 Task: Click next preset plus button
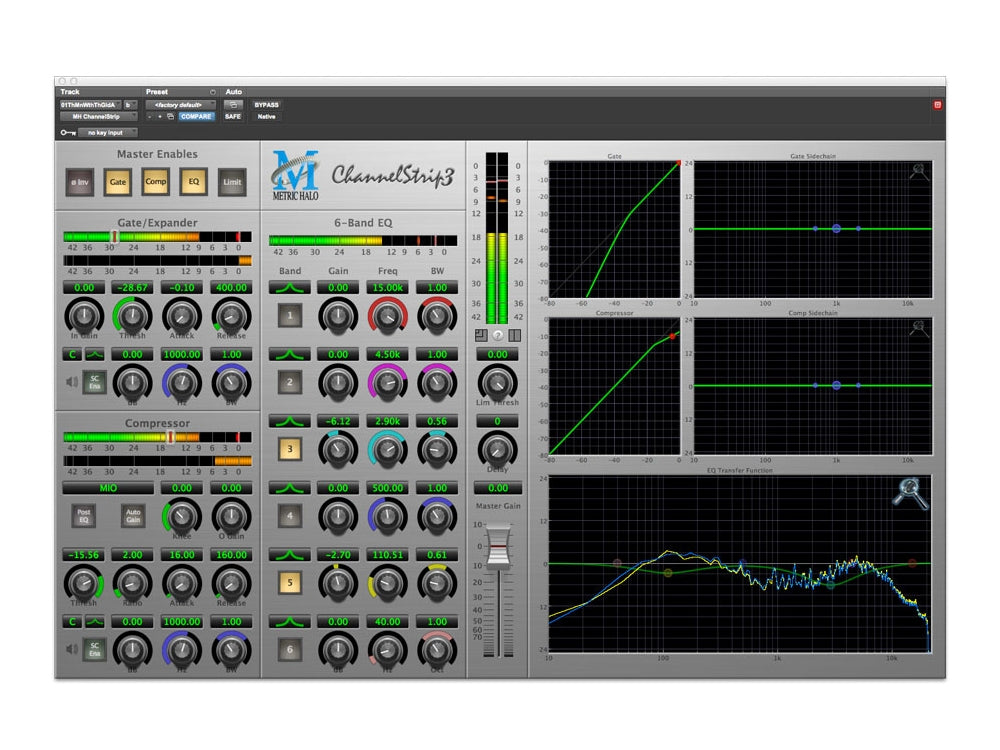point(159,117)
